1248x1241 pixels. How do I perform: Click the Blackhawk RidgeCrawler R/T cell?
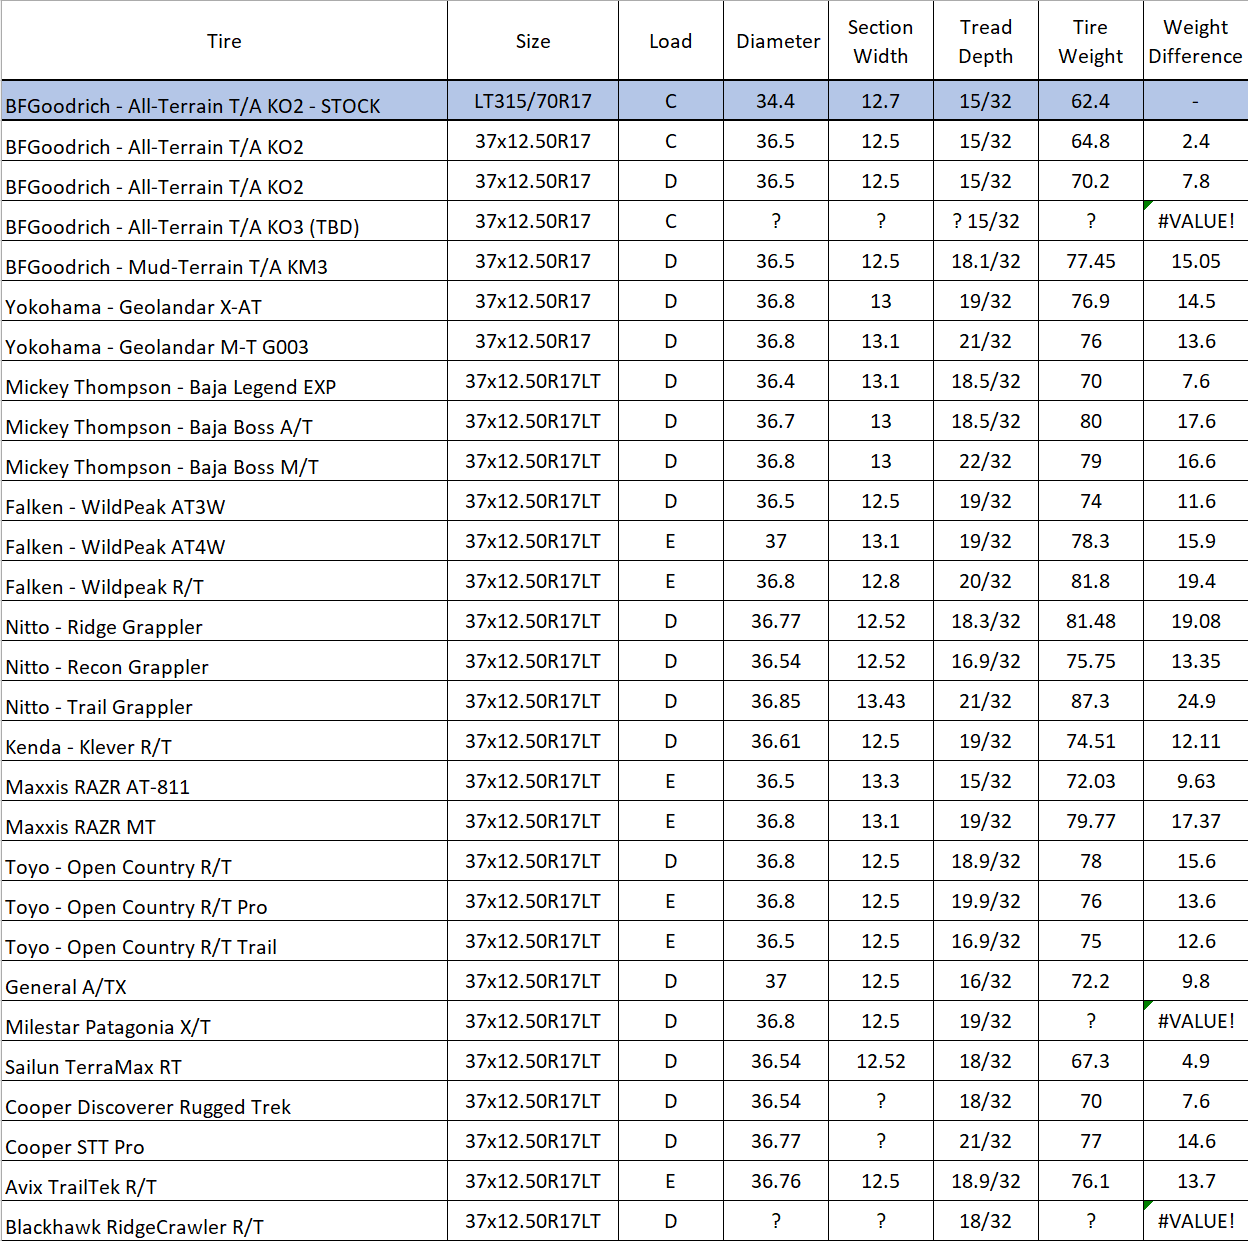point(224,1221)
